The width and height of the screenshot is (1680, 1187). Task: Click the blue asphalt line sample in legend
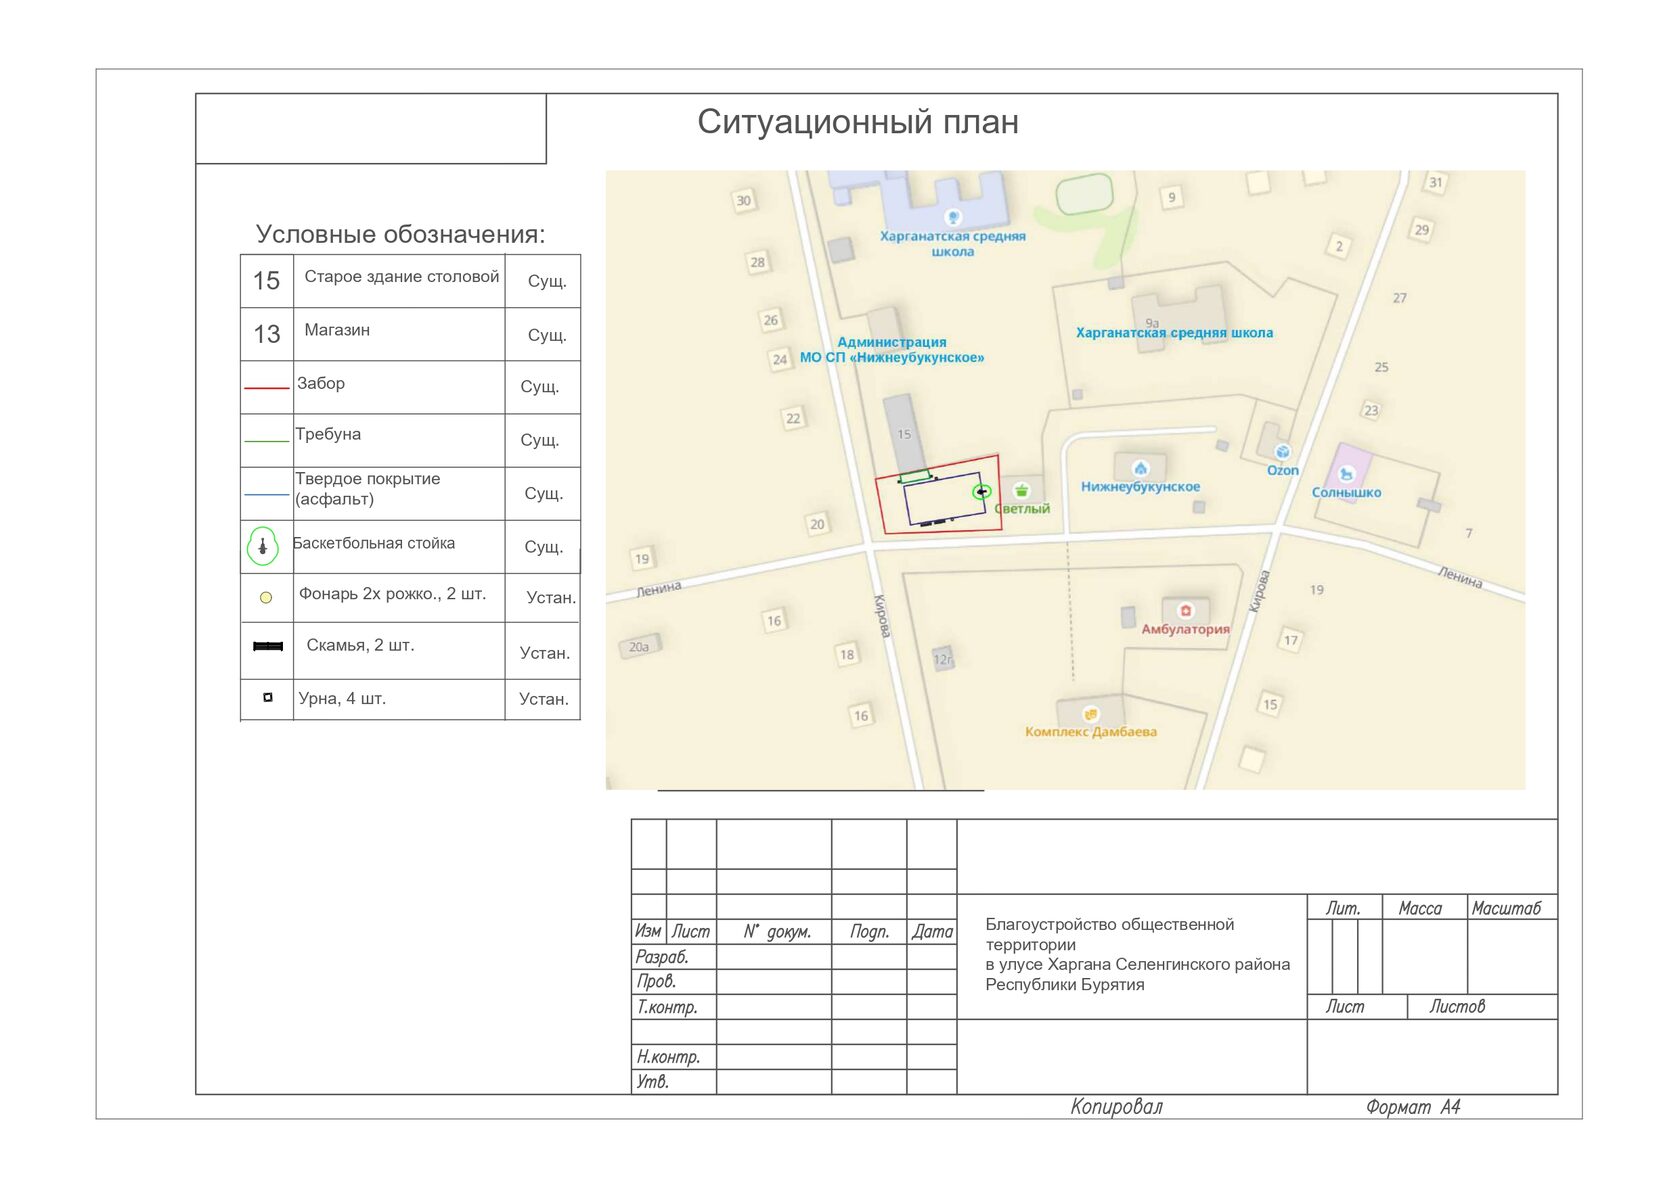[267, 494]
